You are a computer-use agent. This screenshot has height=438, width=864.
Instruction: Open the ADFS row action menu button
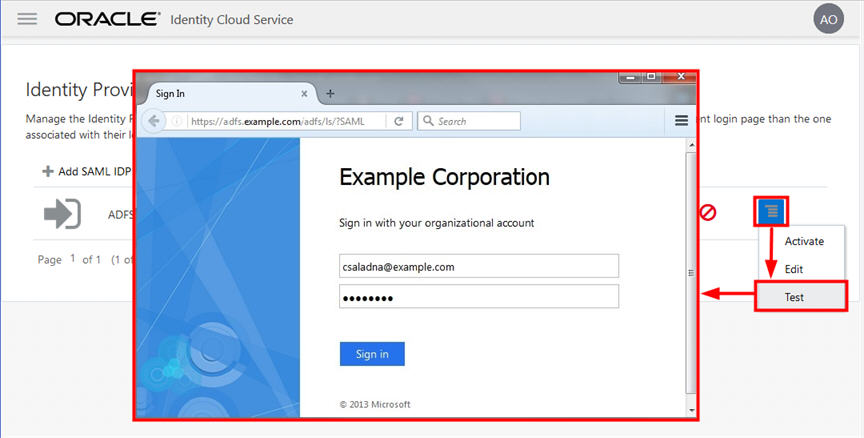[771, 211]
